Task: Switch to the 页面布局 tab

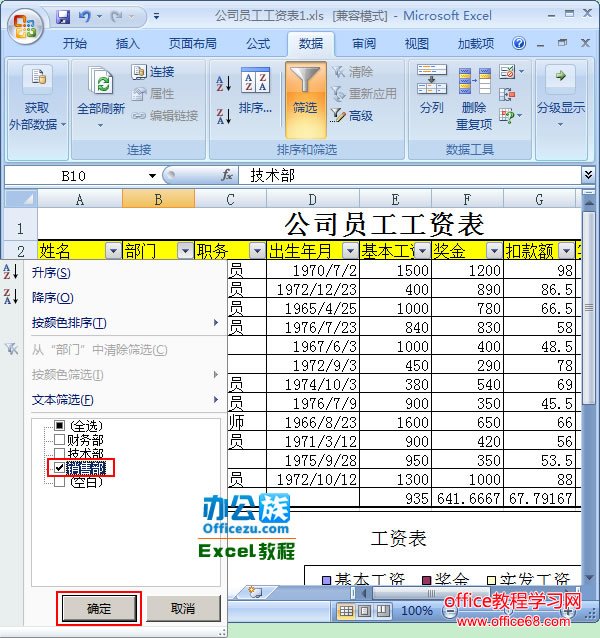Action: click(x=192, y=44)
